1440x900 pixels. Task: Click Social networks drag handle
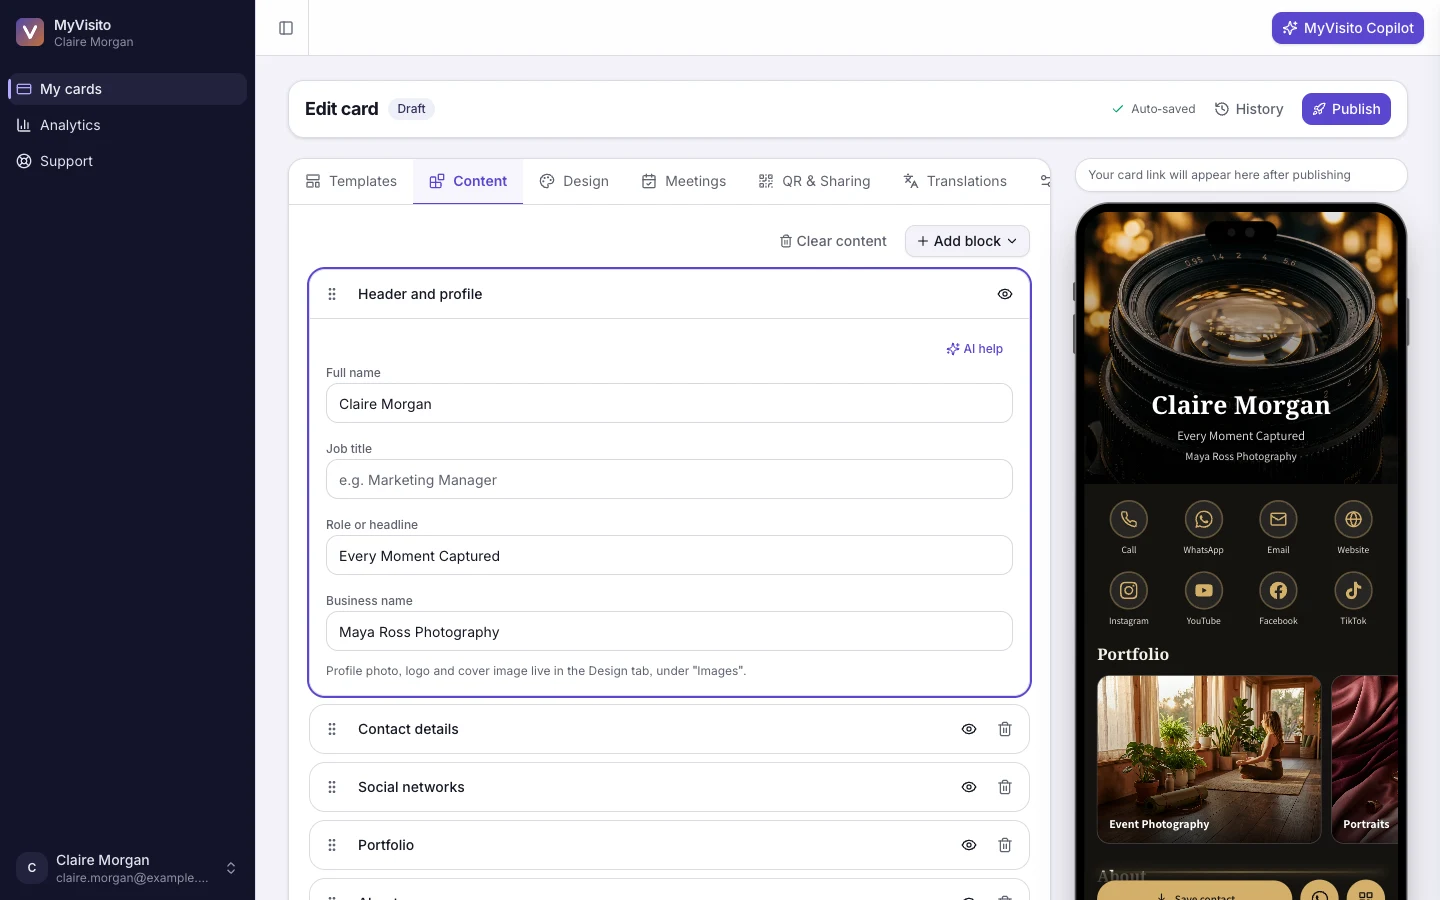(332, 787)
